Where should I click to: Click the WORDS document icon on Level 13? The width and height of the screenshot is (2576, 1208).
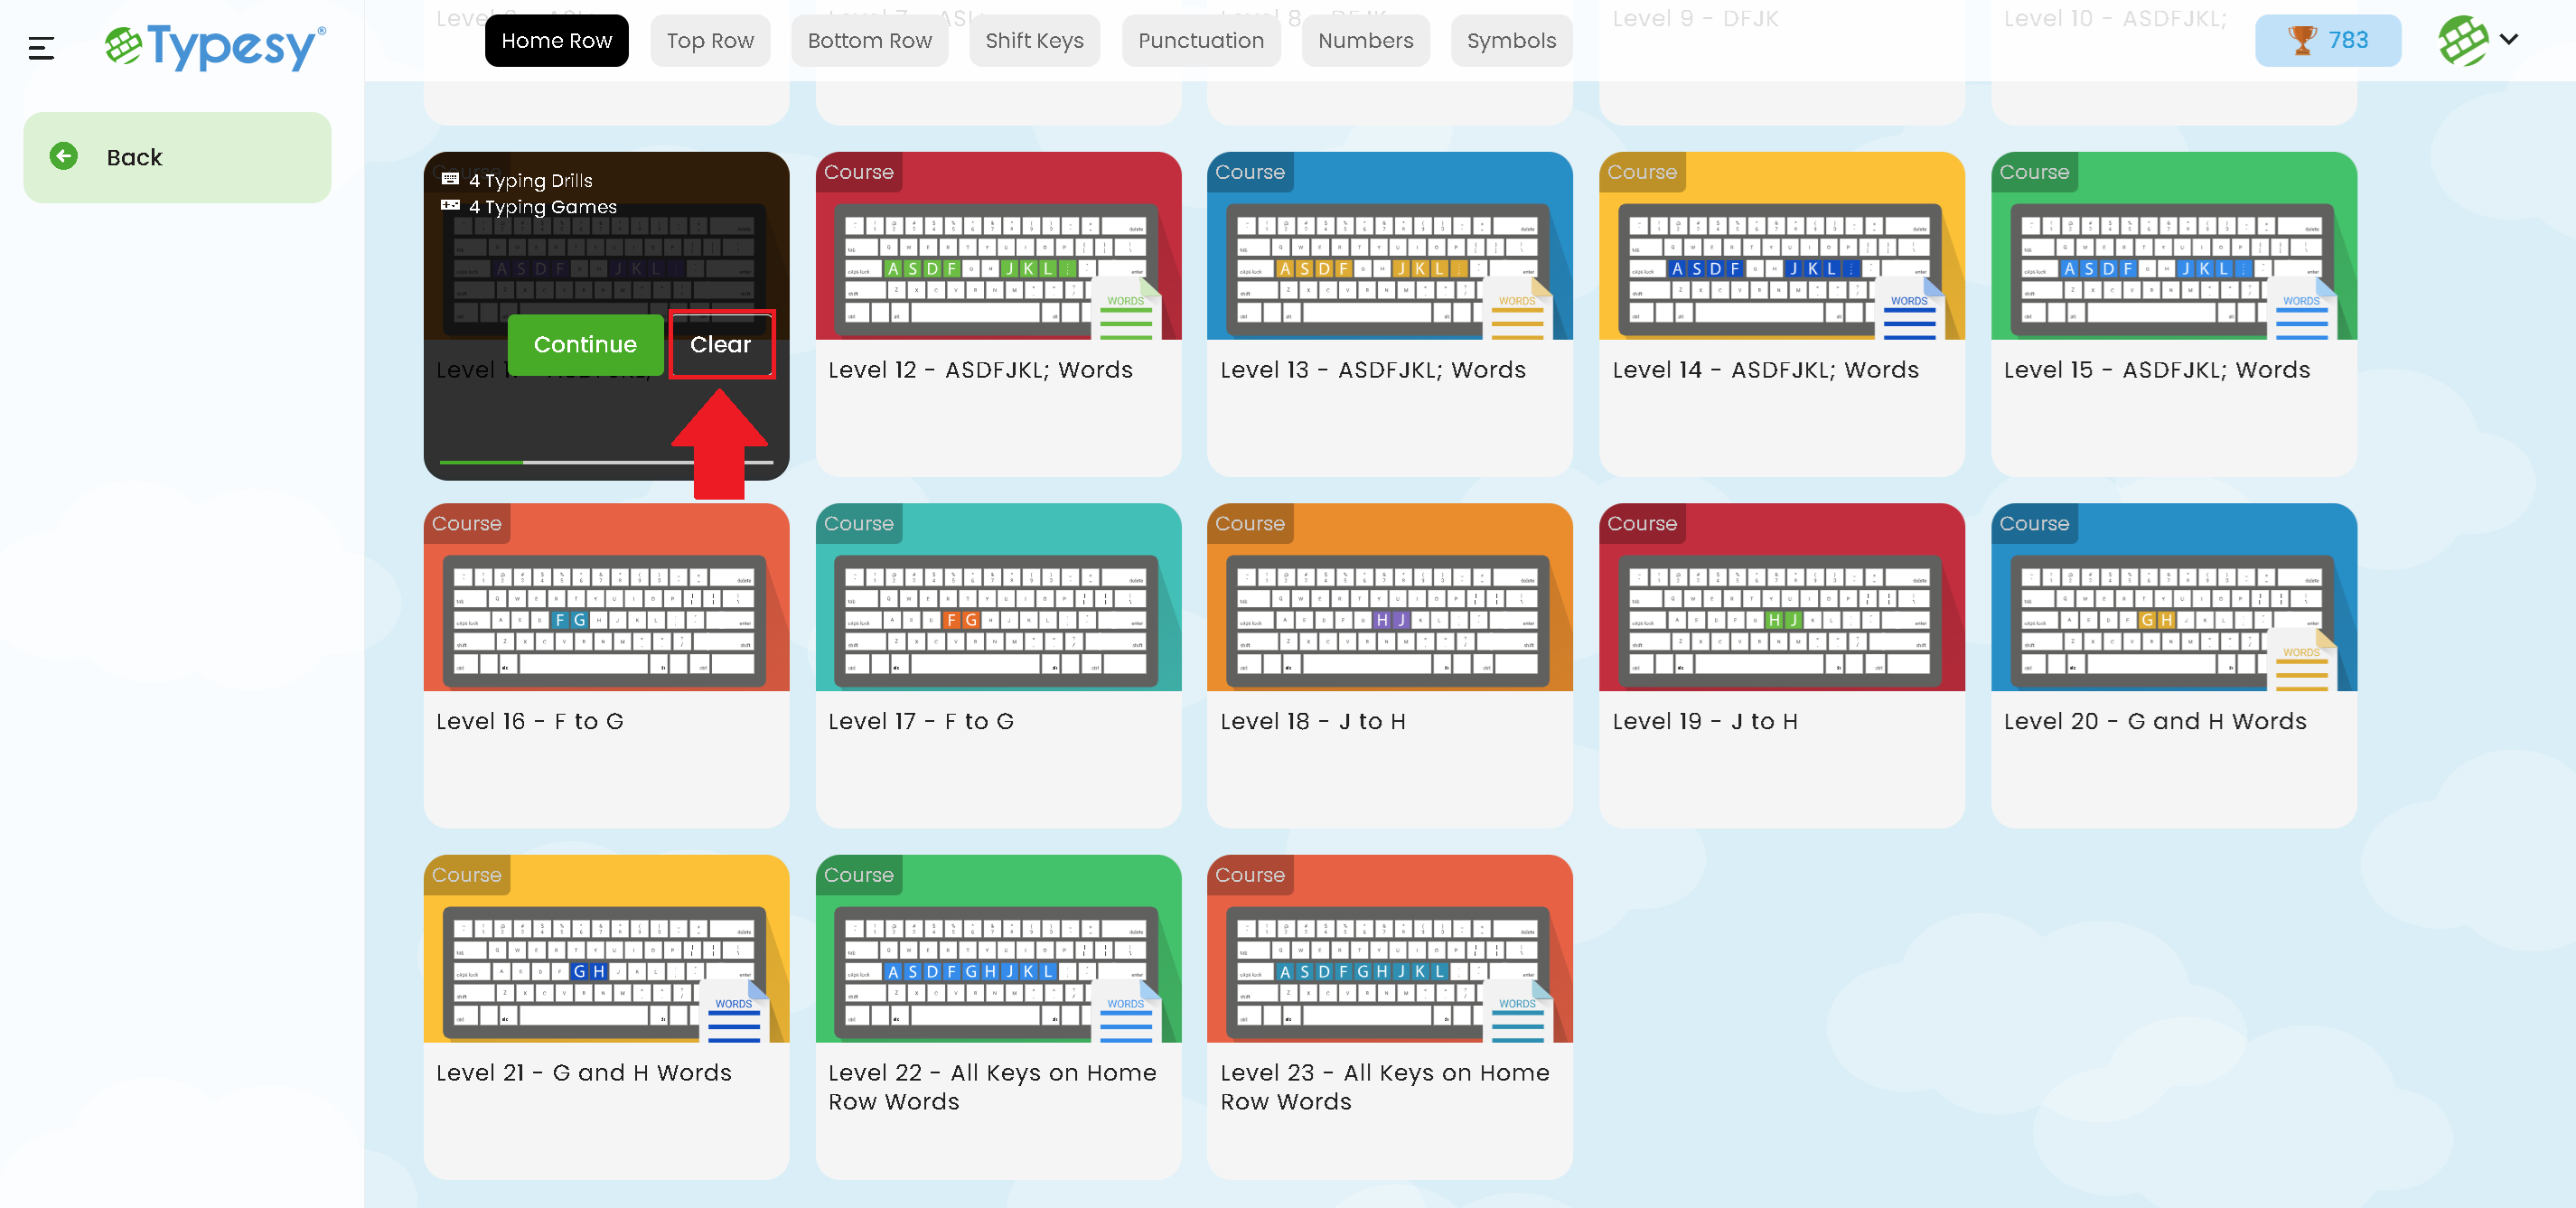(x=1518, y=309)
